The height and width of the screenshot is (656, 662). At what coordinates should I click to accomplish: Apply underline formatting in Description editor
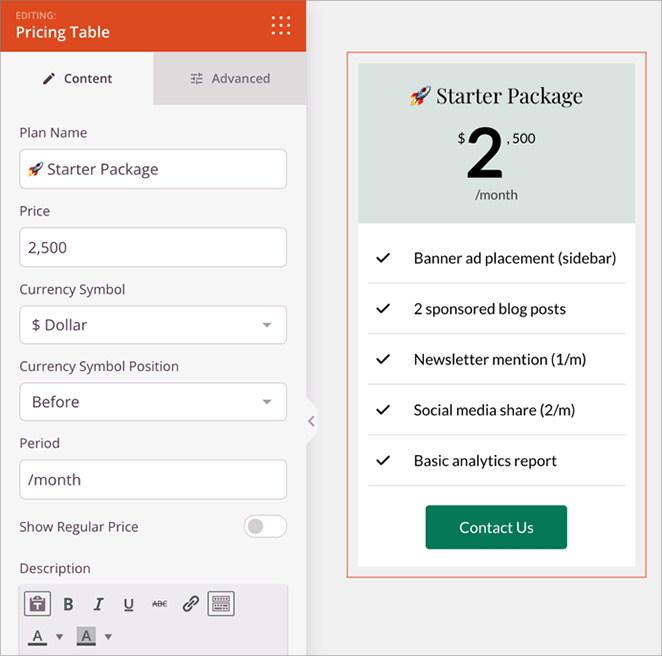129,604
